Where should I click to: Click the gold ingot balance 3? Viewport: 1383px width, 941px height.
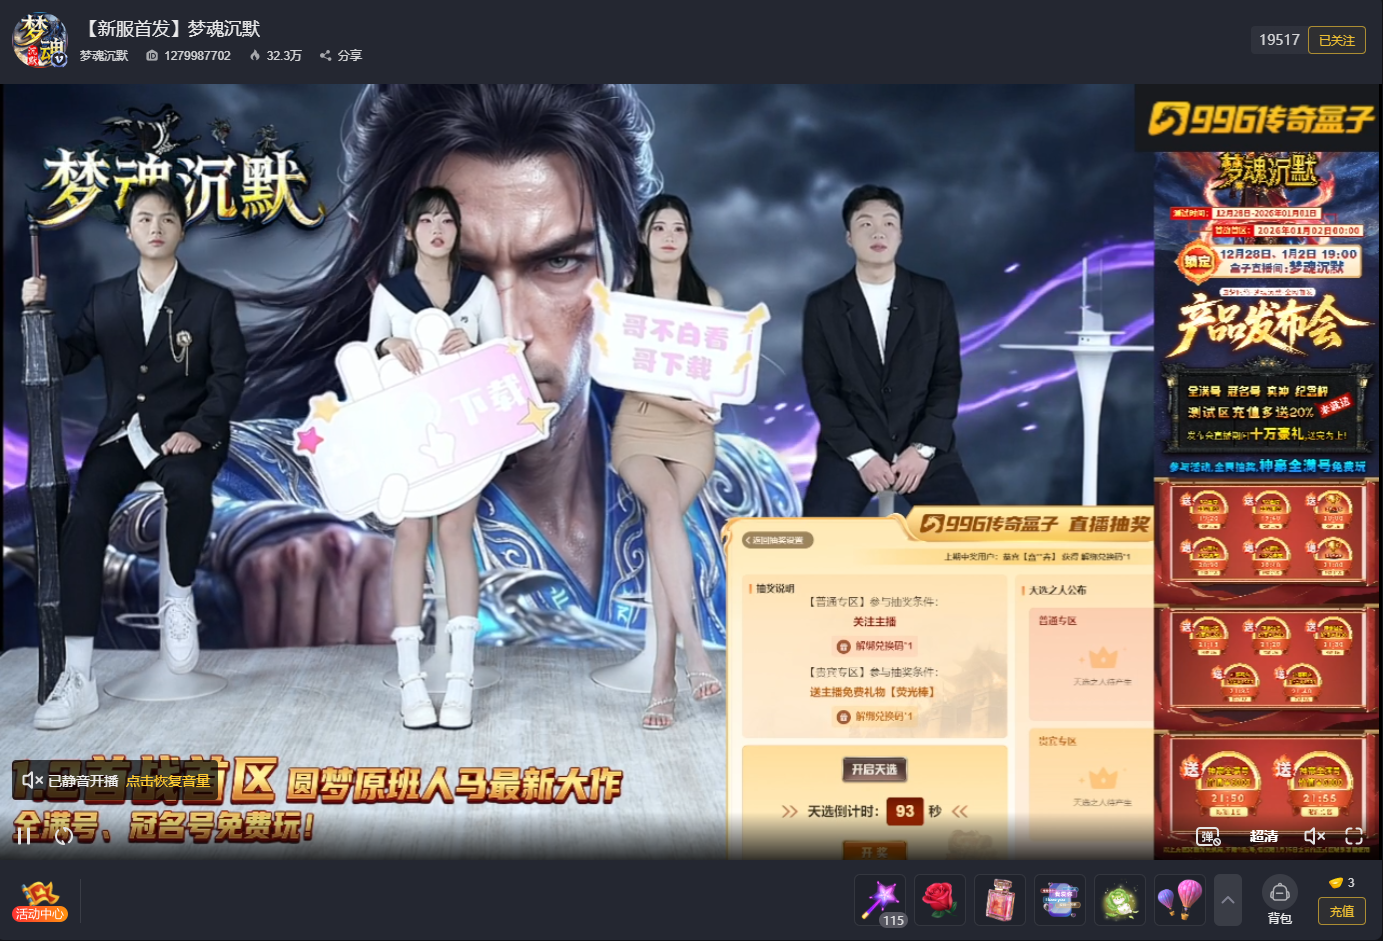(x=1341, y=883)
